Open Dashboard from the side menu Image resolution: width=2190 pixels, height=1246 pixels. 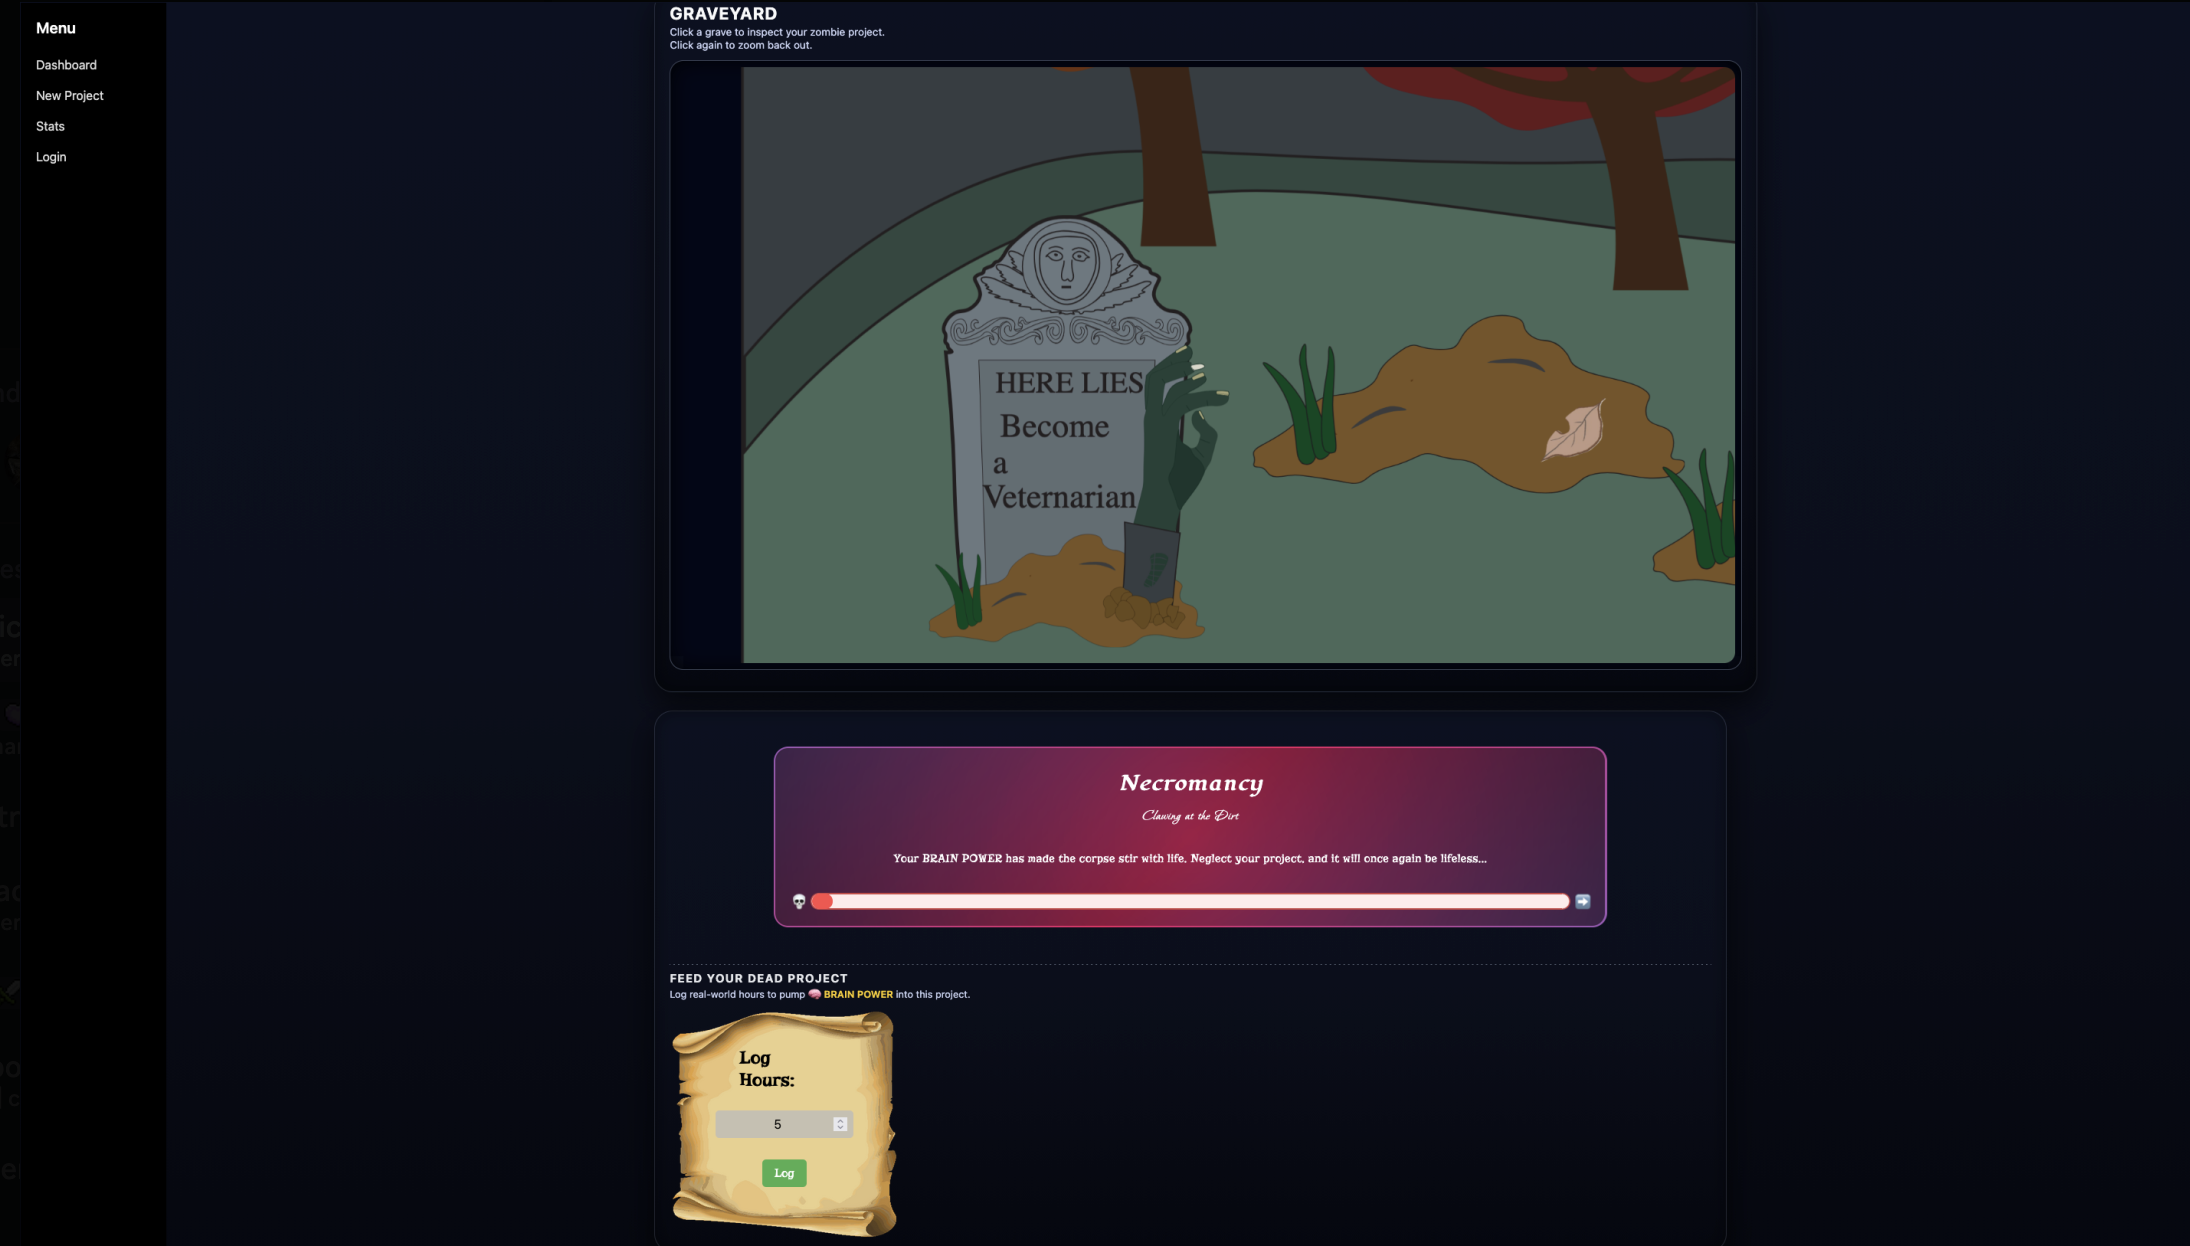click(66, 65)
